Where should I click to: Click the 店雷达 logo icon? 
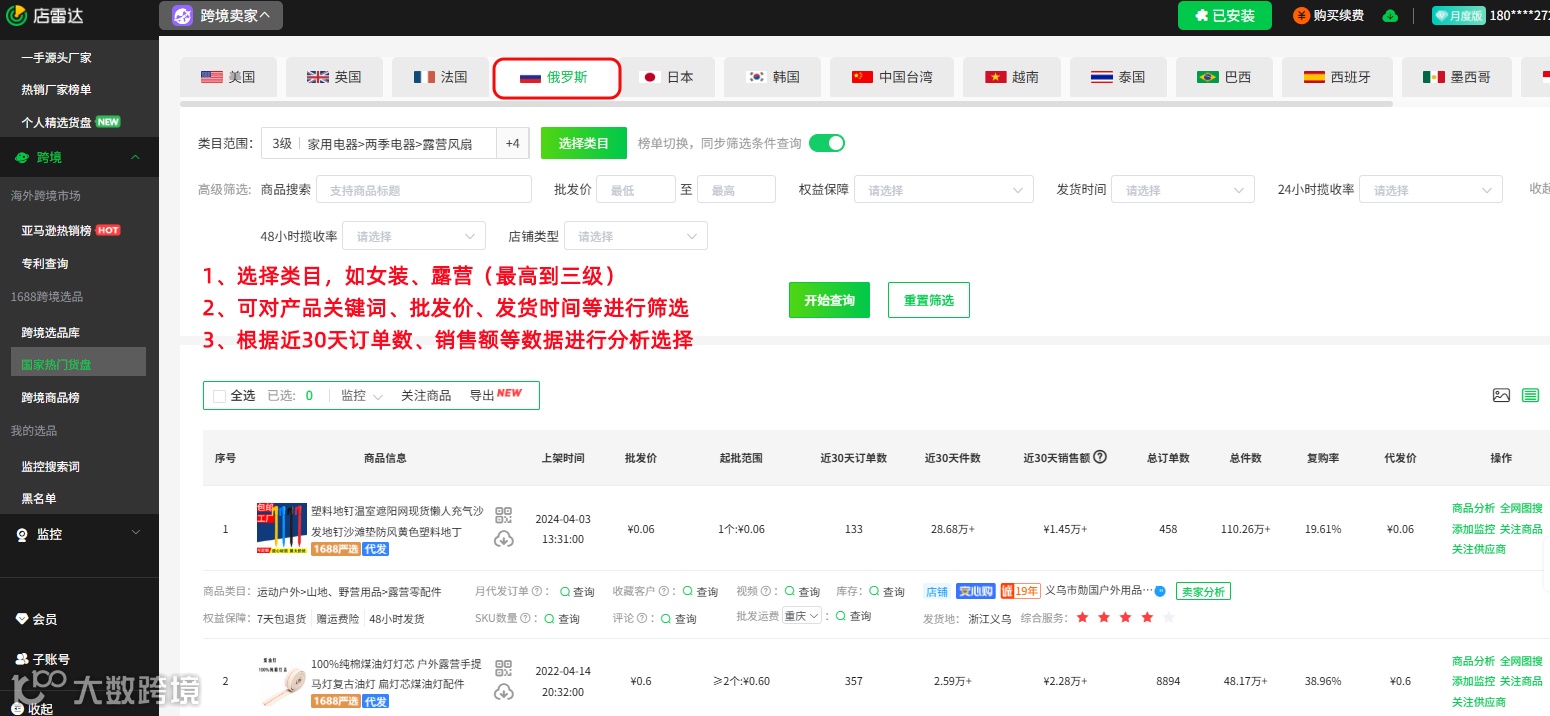coord(16,15)
